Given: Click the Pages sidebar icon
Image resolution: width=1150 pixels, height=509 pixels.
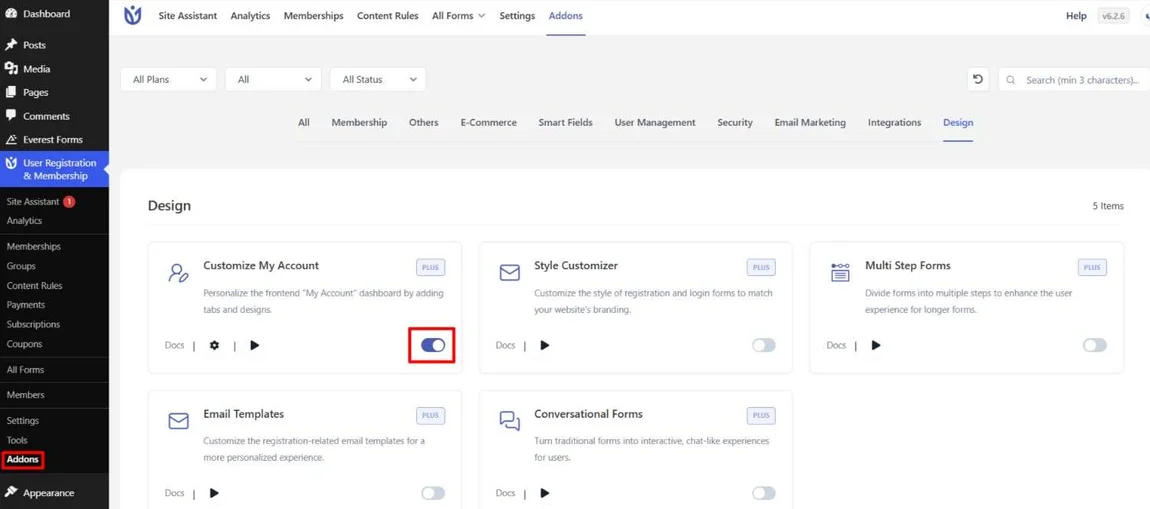Looking at the screenshot, I should click(11, 92).
